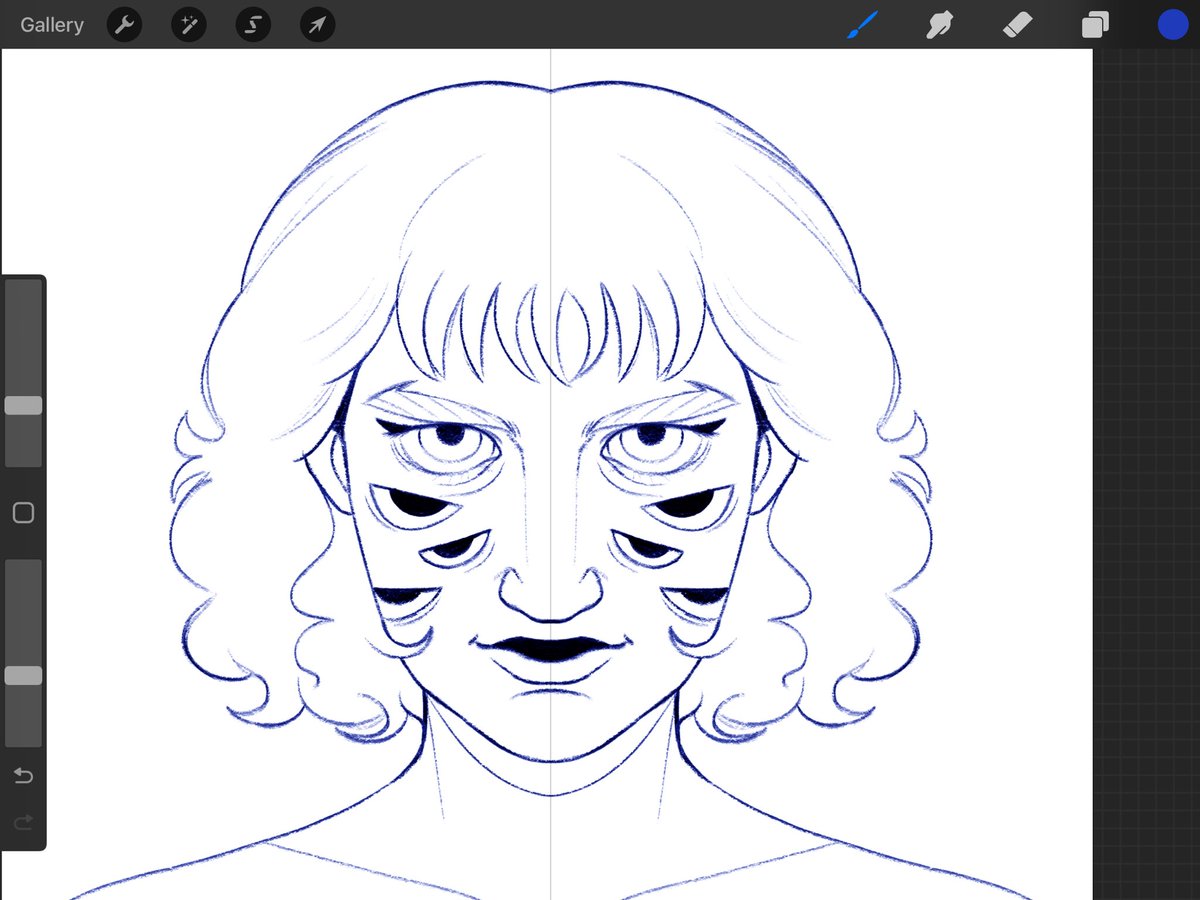Activate the Selection tool

[x=253, y=25]
